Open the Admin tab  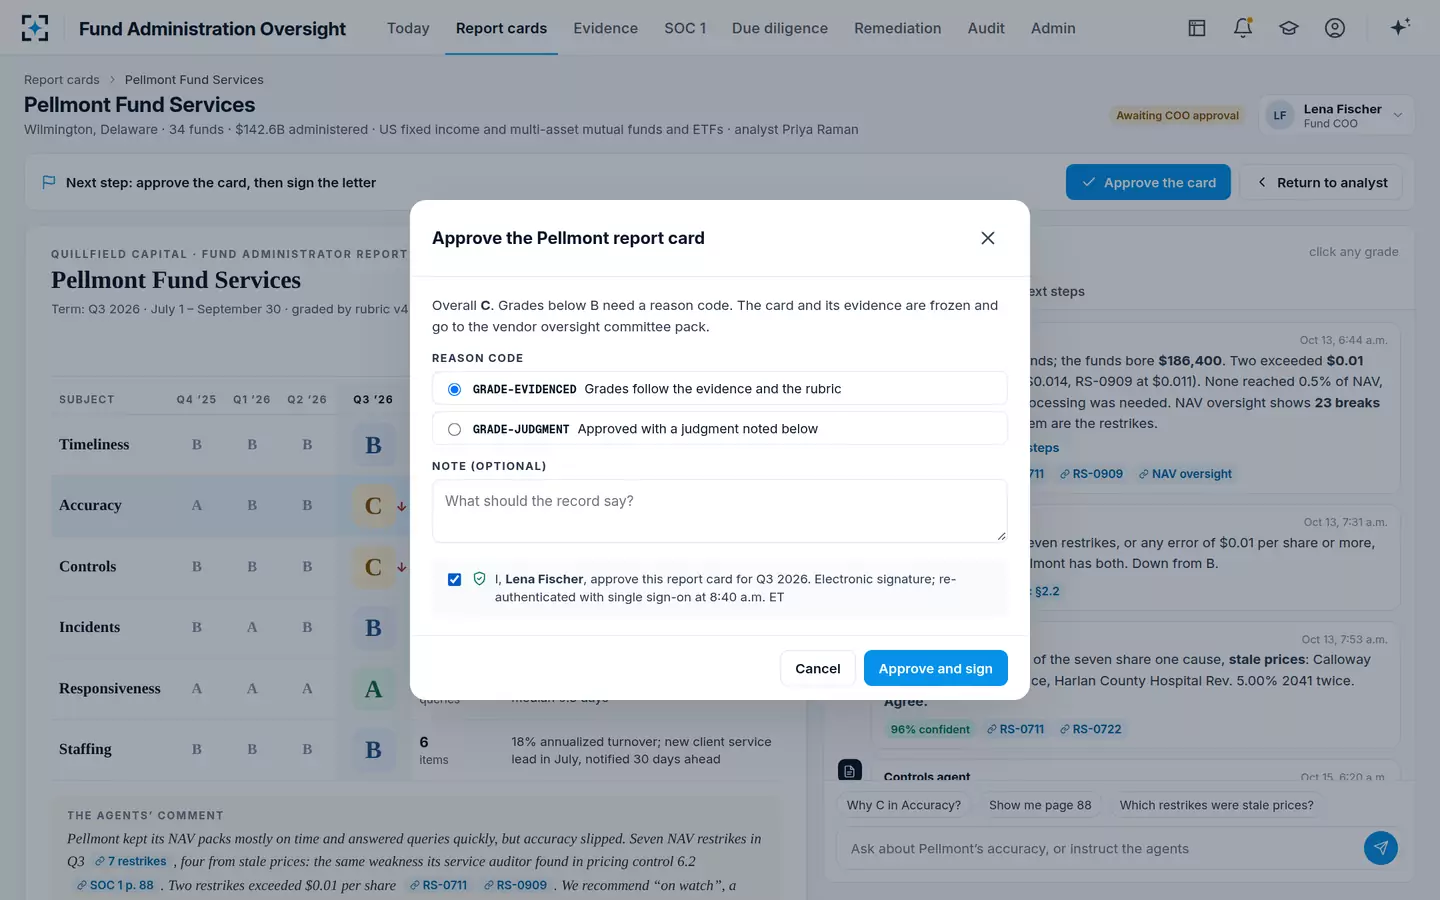point(1053,28)
